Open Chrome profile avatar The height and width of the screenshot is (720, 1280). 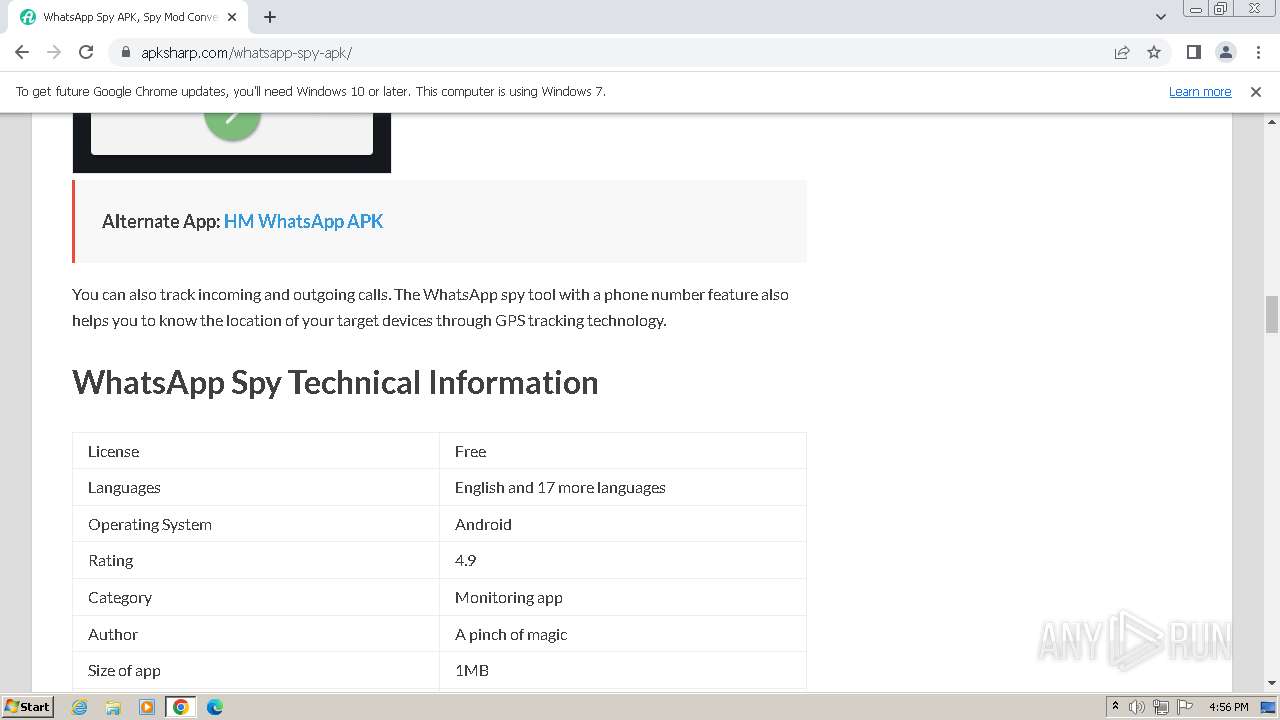pyautogui.click(x=1225, y=52)
